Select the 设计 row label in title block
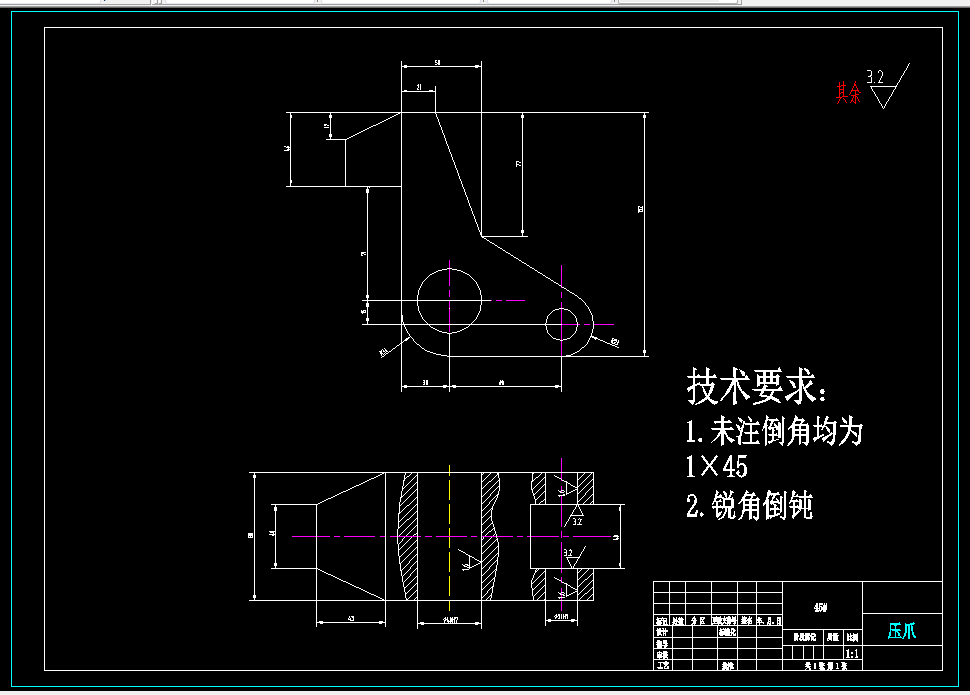Image resolution: width=970 pixels, height=695 pixels. 662,632
